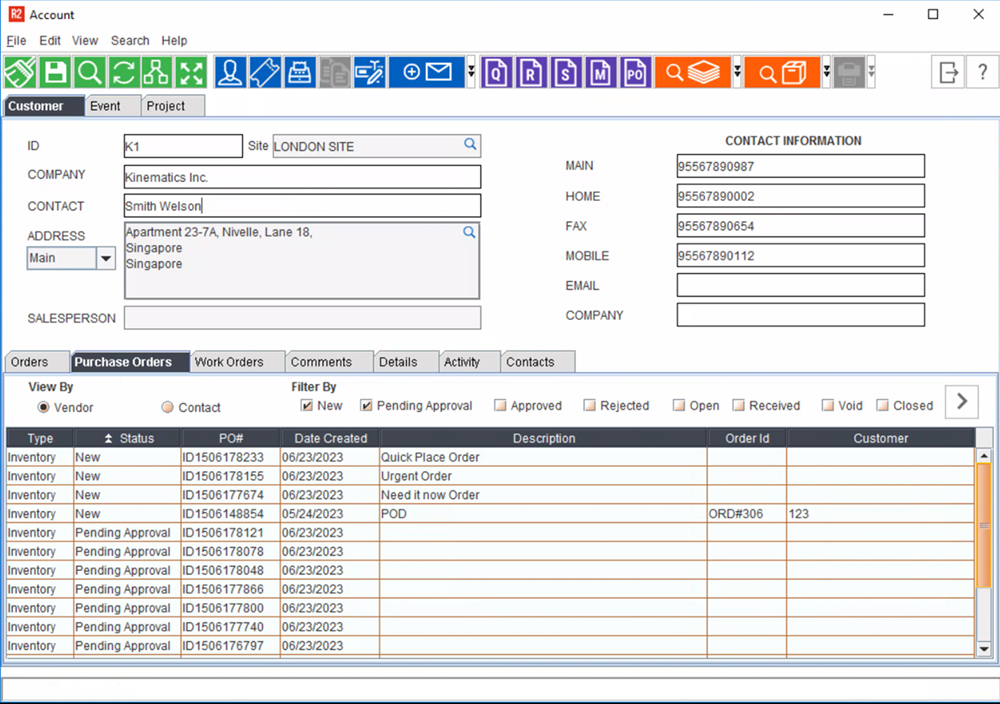Click the purple Q document icon
1000x704 pixels.
(x=498, y=72)
